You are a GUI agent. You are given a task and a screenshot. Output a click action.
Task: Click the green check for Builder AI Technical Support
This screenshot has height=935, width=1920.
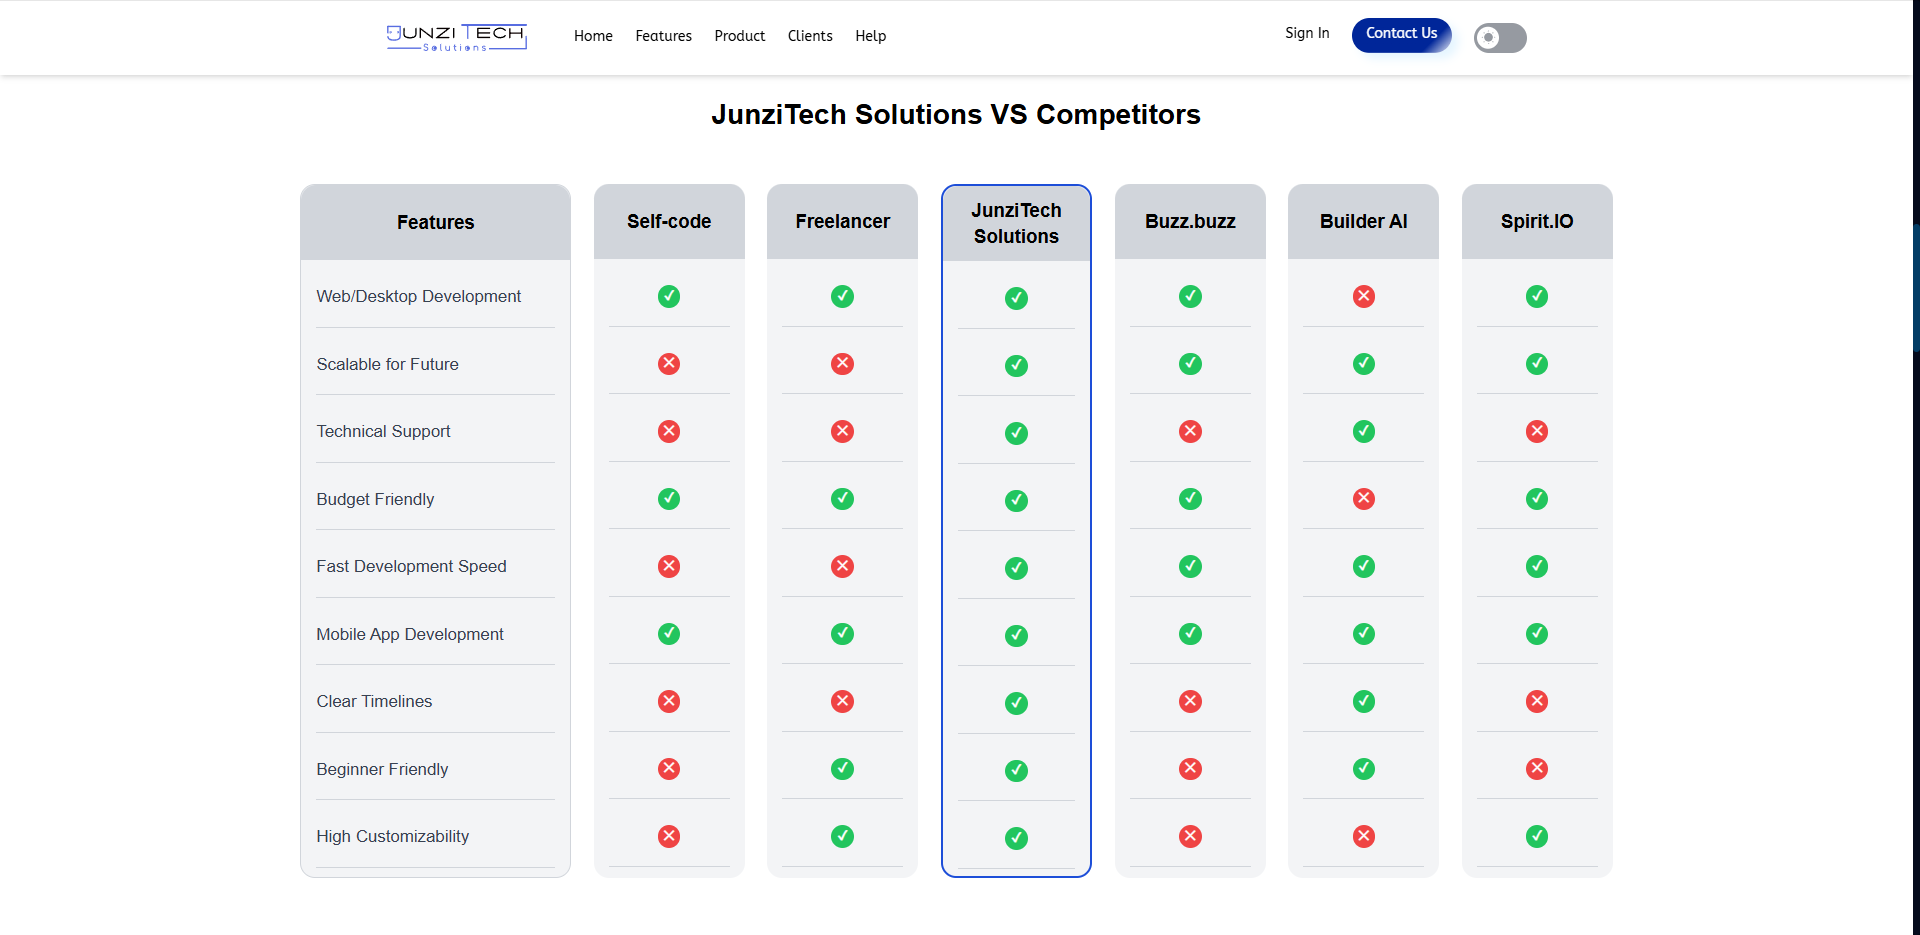pyautogui.click(x=1363, y=431)
